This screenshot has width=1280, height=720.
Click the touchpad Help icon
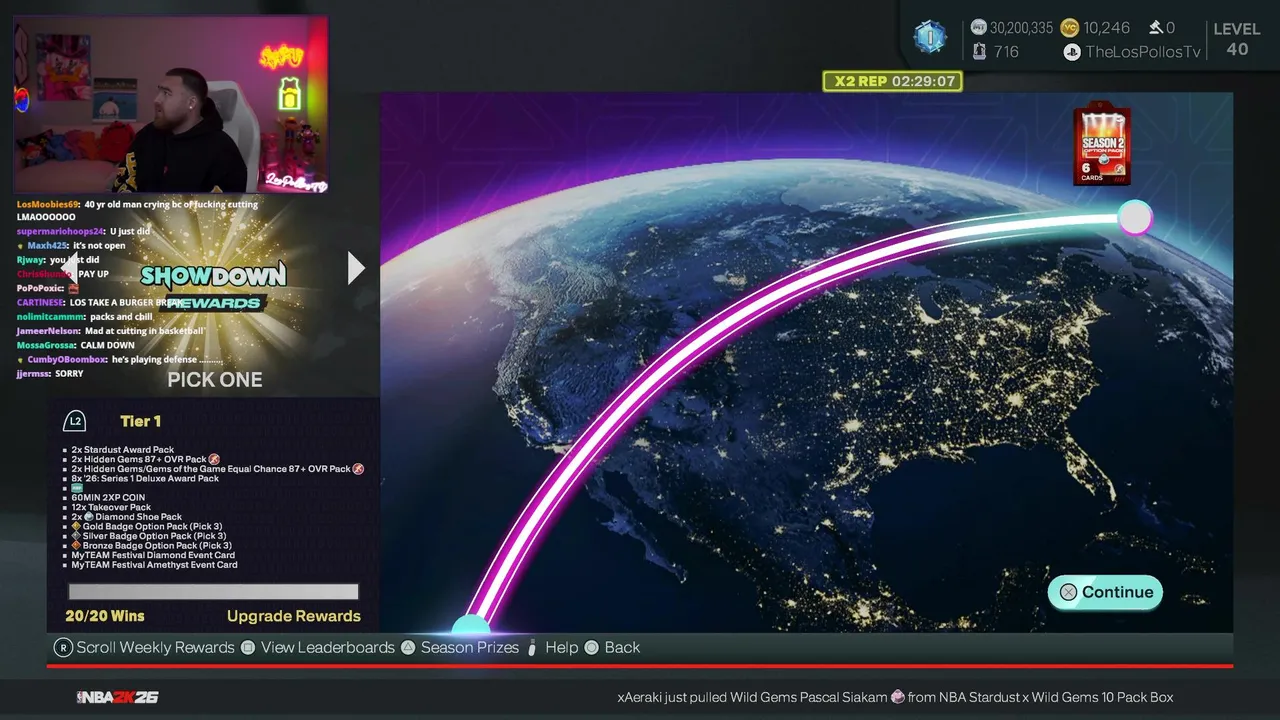[x=532, y=647]
